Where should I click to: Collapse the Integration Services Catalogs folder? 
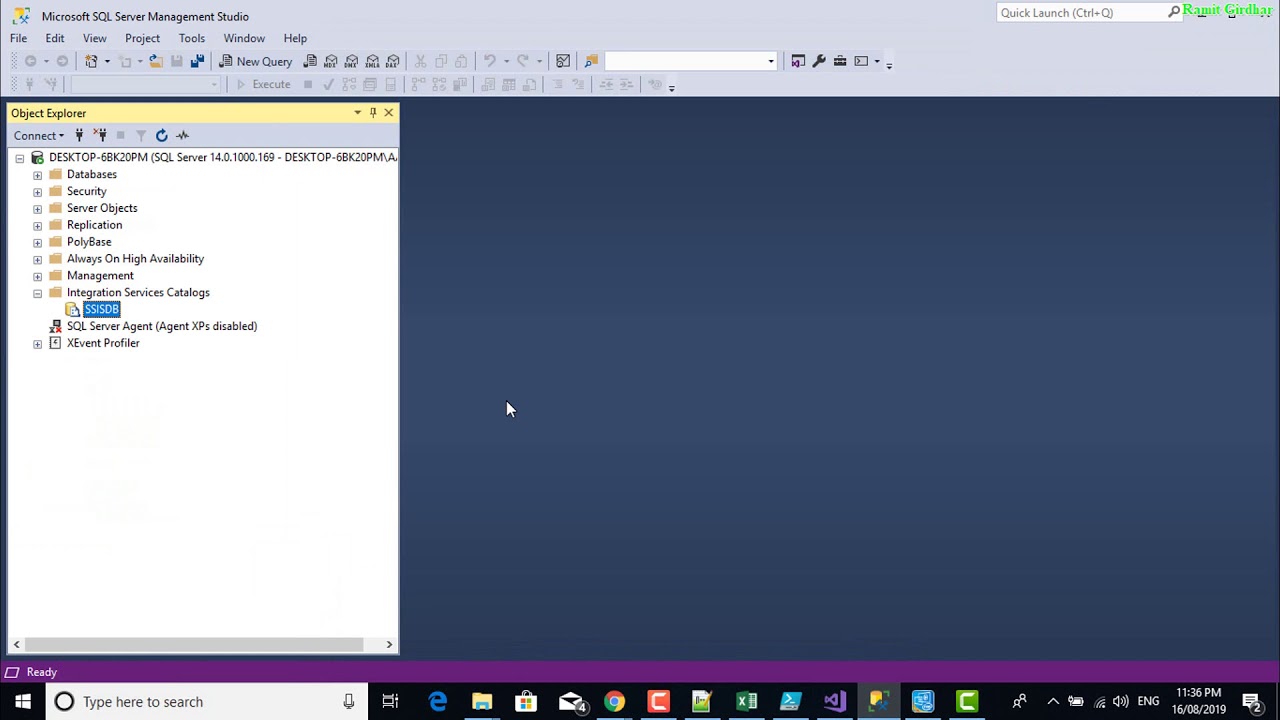(38, 293)
